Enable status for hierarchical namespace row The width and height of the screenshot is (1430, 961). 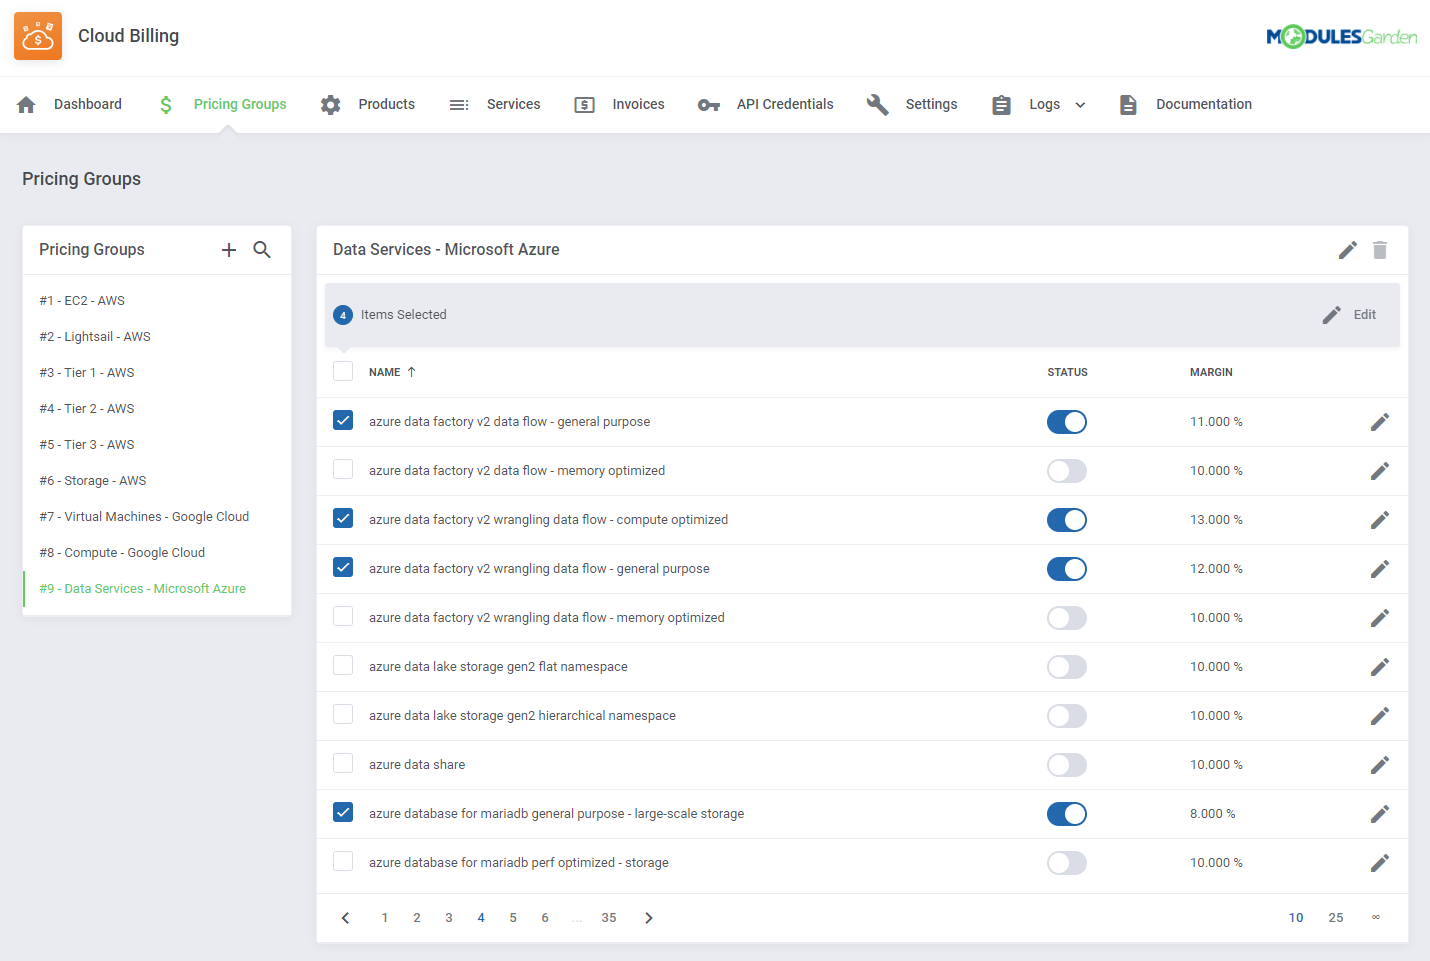pyautogui.click(x=1067, y=716)
